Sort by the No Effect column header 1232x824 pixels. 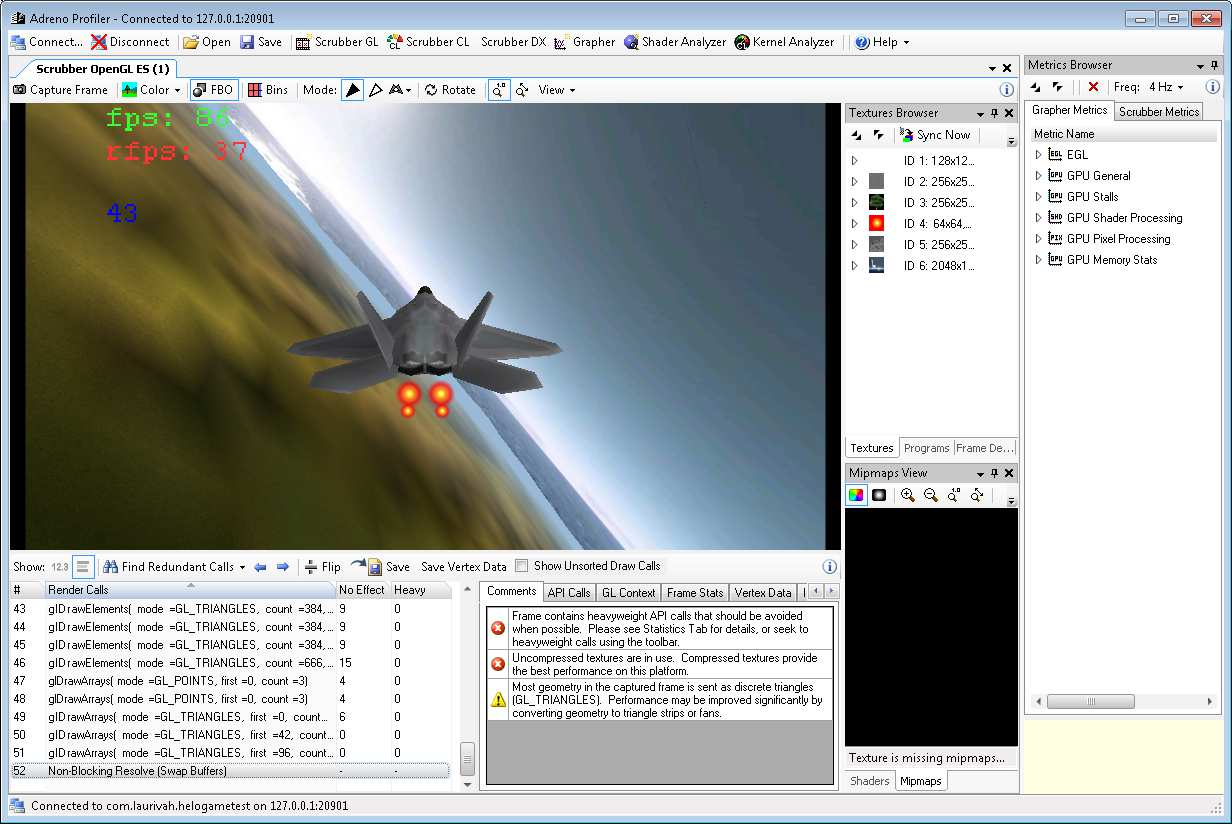(362, 590)
